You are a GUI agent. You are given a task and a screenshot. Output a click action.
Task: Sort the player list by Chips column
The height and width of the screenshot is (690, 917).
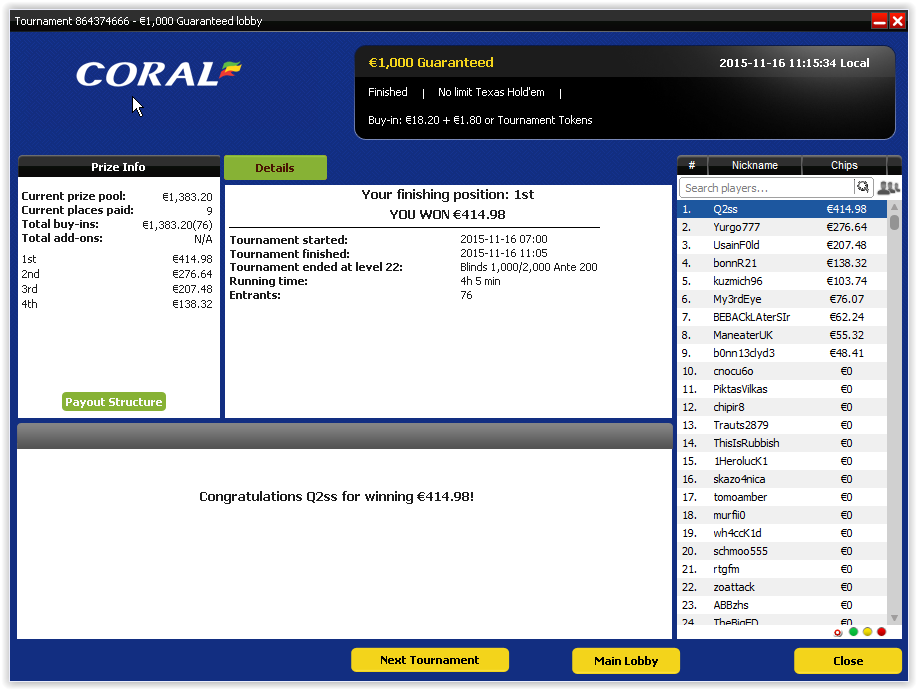pyautogui.click(x=844, y=165)
